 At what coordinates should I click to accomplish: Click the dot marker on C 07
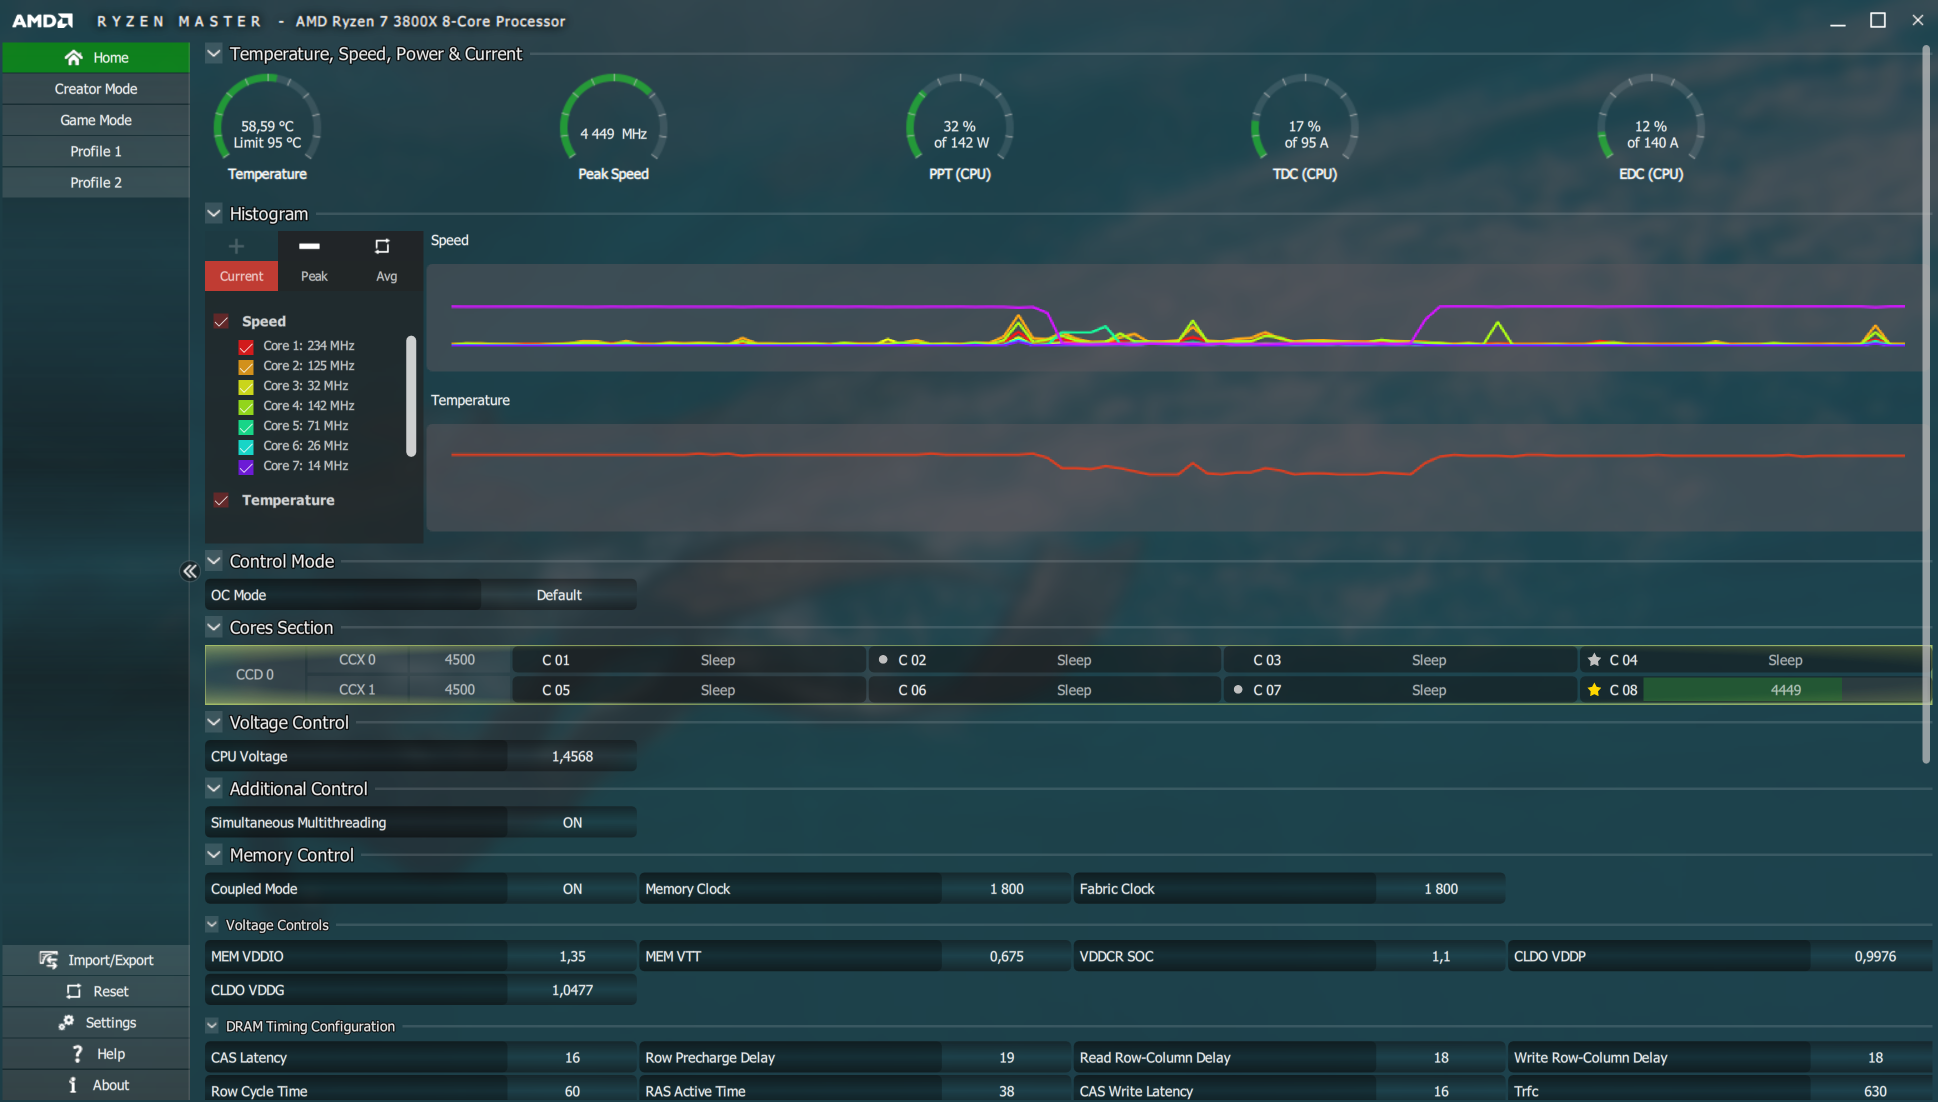1238,690
